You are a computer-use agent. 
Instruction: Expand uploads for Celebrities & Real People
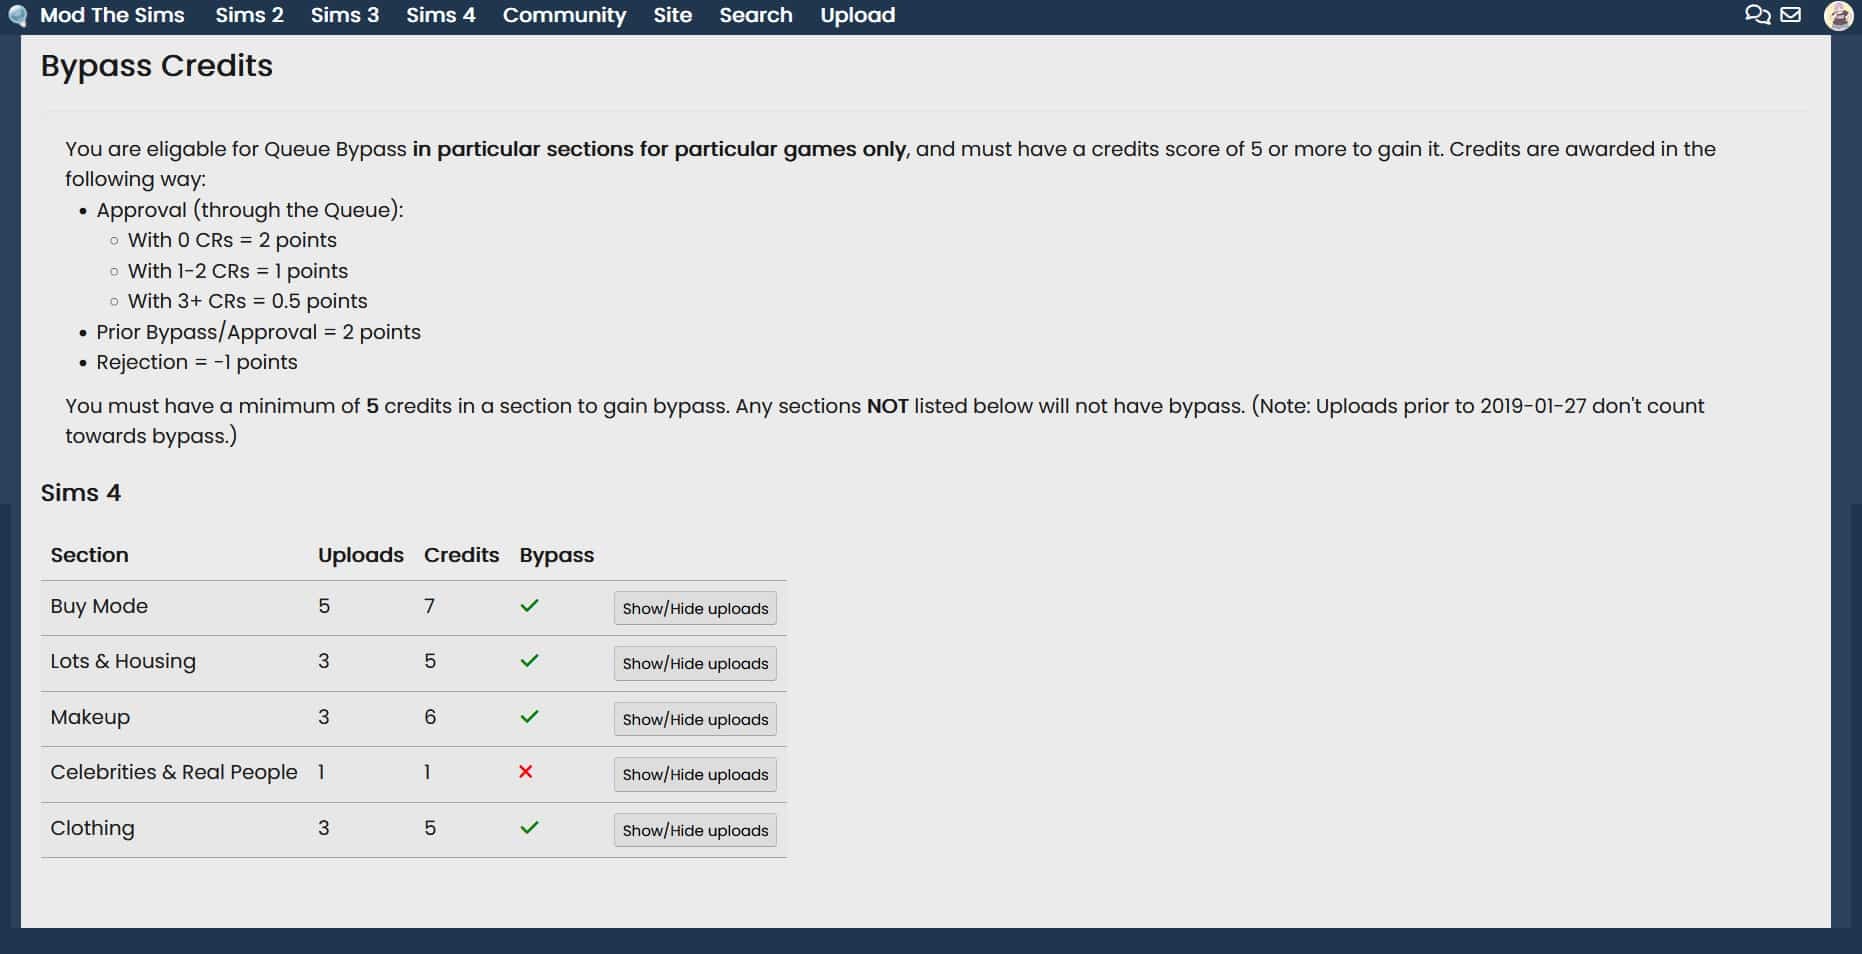[x=695, y=775]
